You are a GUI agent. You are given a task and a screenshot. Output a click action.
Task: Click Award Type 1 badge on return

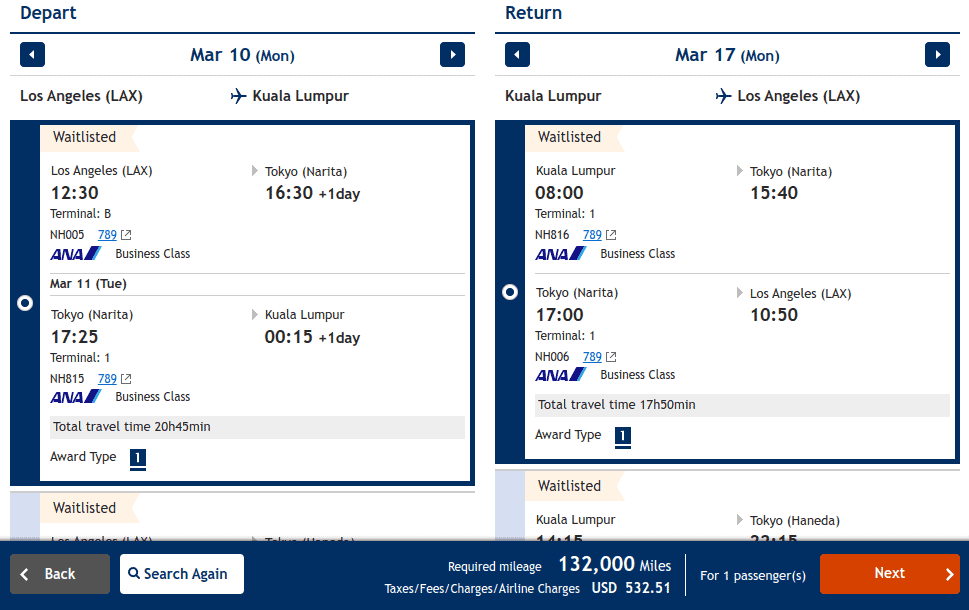pyautogui.click(x=623, y=436)
